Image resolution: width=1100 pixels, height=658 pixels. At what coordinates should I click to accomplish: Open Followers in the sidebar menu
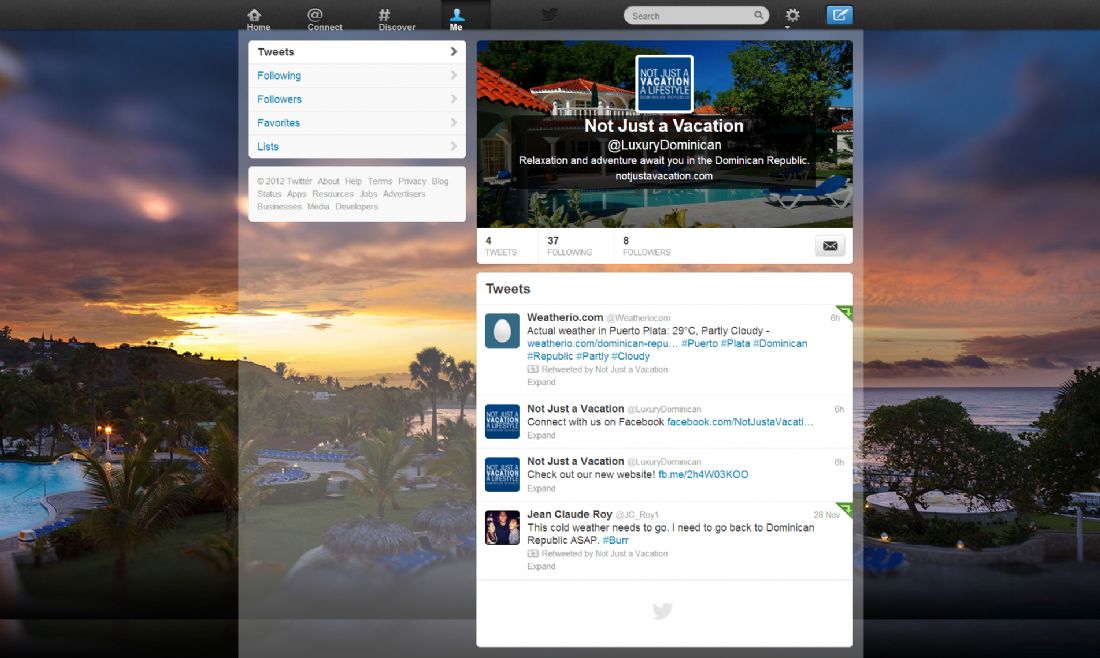[x=357, y=100]
